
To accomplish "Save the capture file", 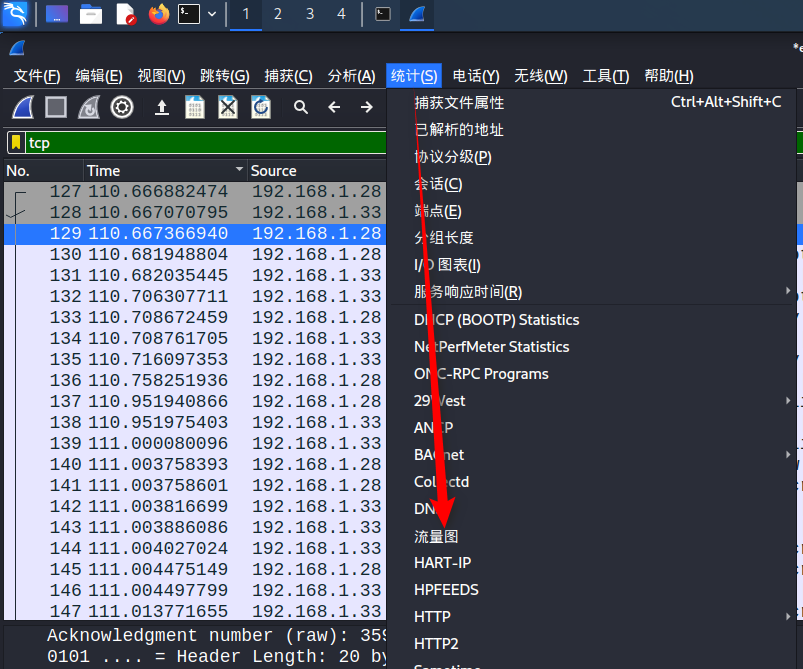I will coord(195,108).
